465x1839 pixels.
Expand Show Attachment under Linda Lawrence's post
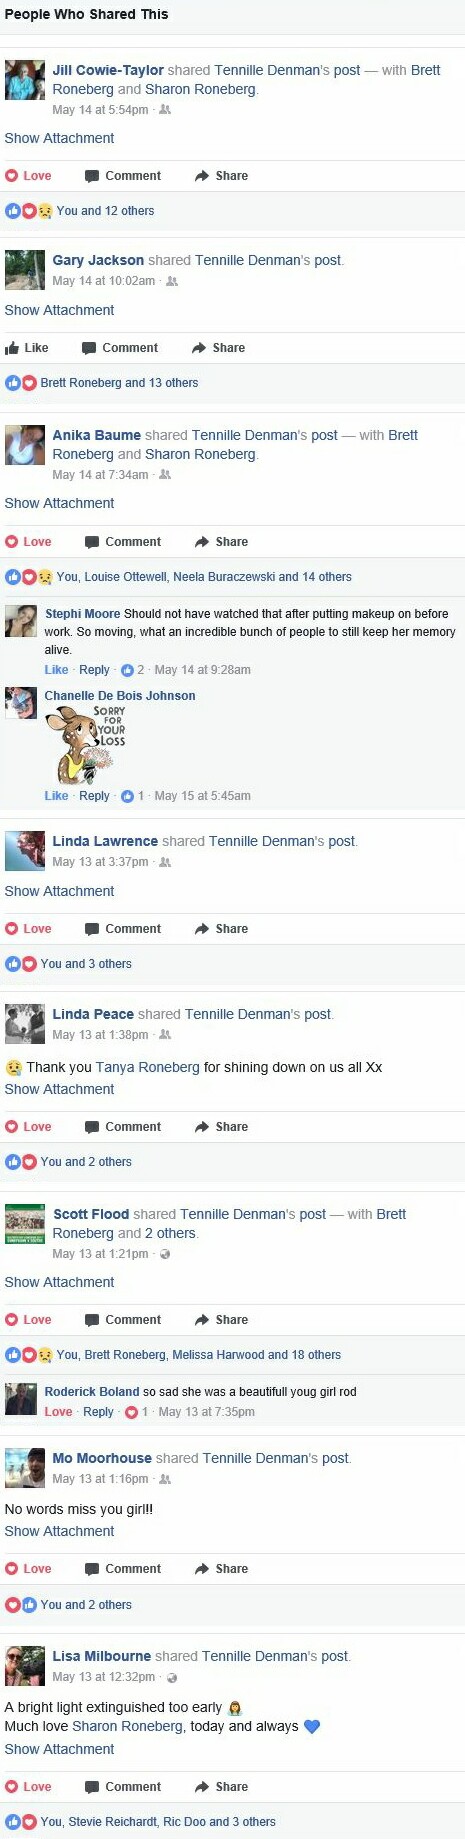59,891
